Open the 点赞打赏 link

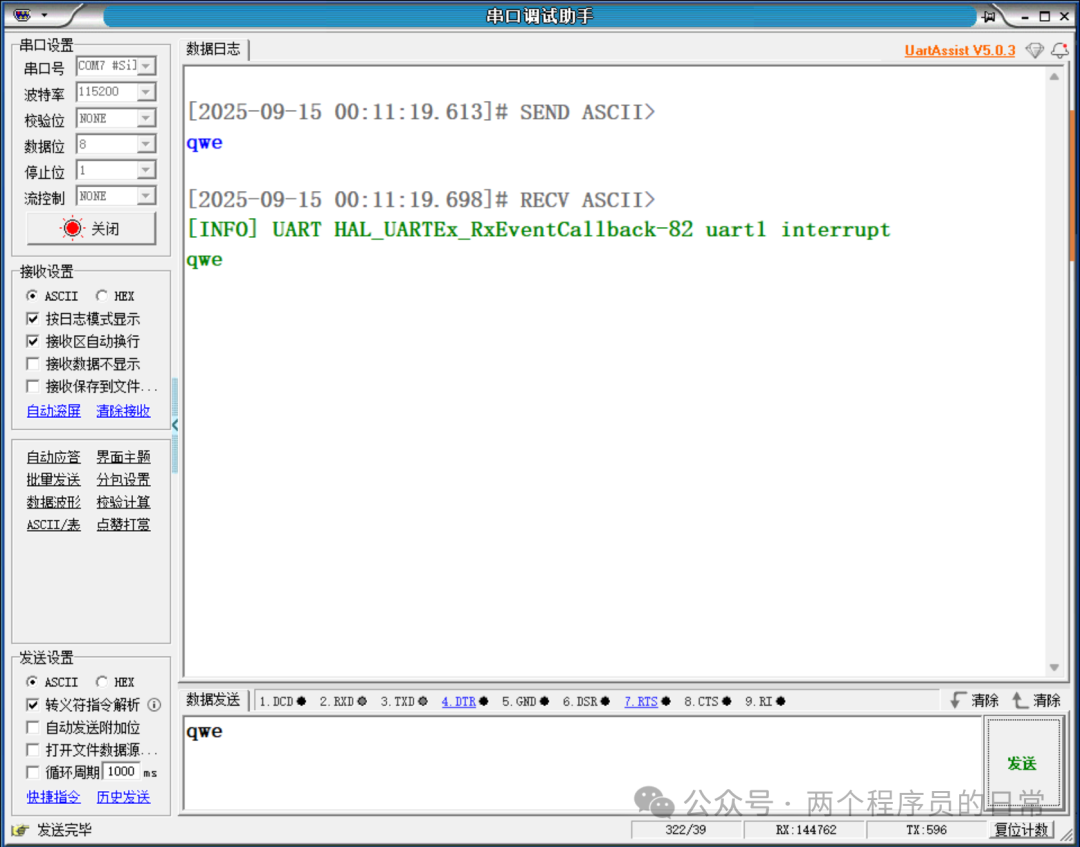(x=123, y=525)
